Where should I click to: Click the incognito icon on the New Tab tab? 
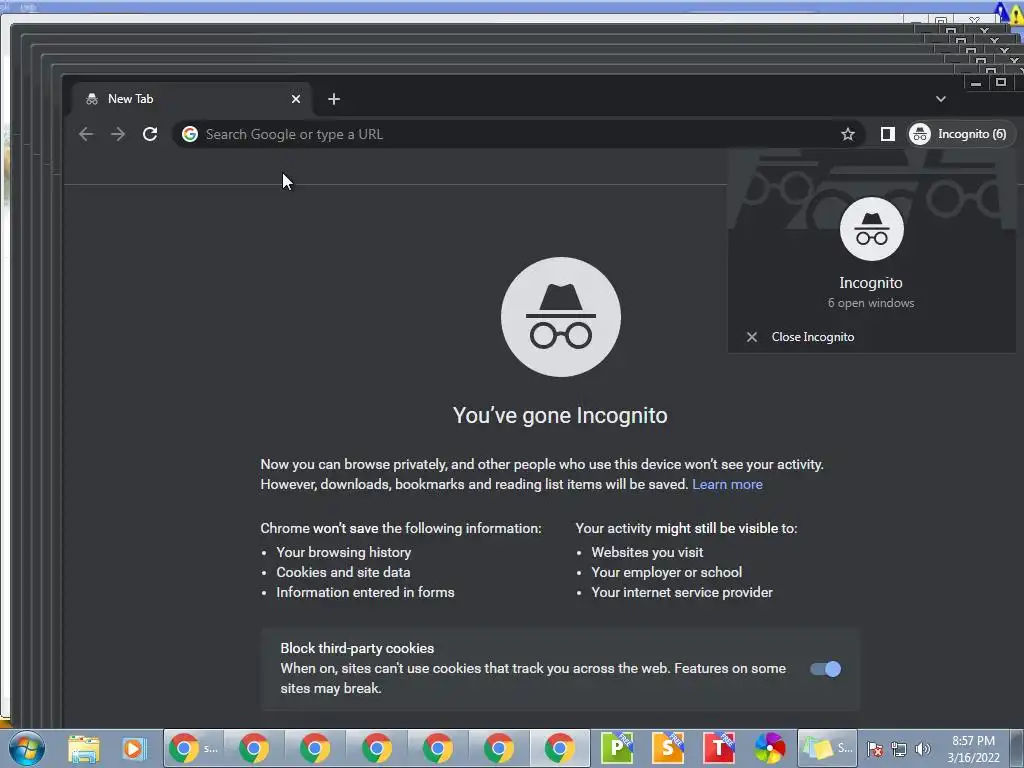(92, 99)
